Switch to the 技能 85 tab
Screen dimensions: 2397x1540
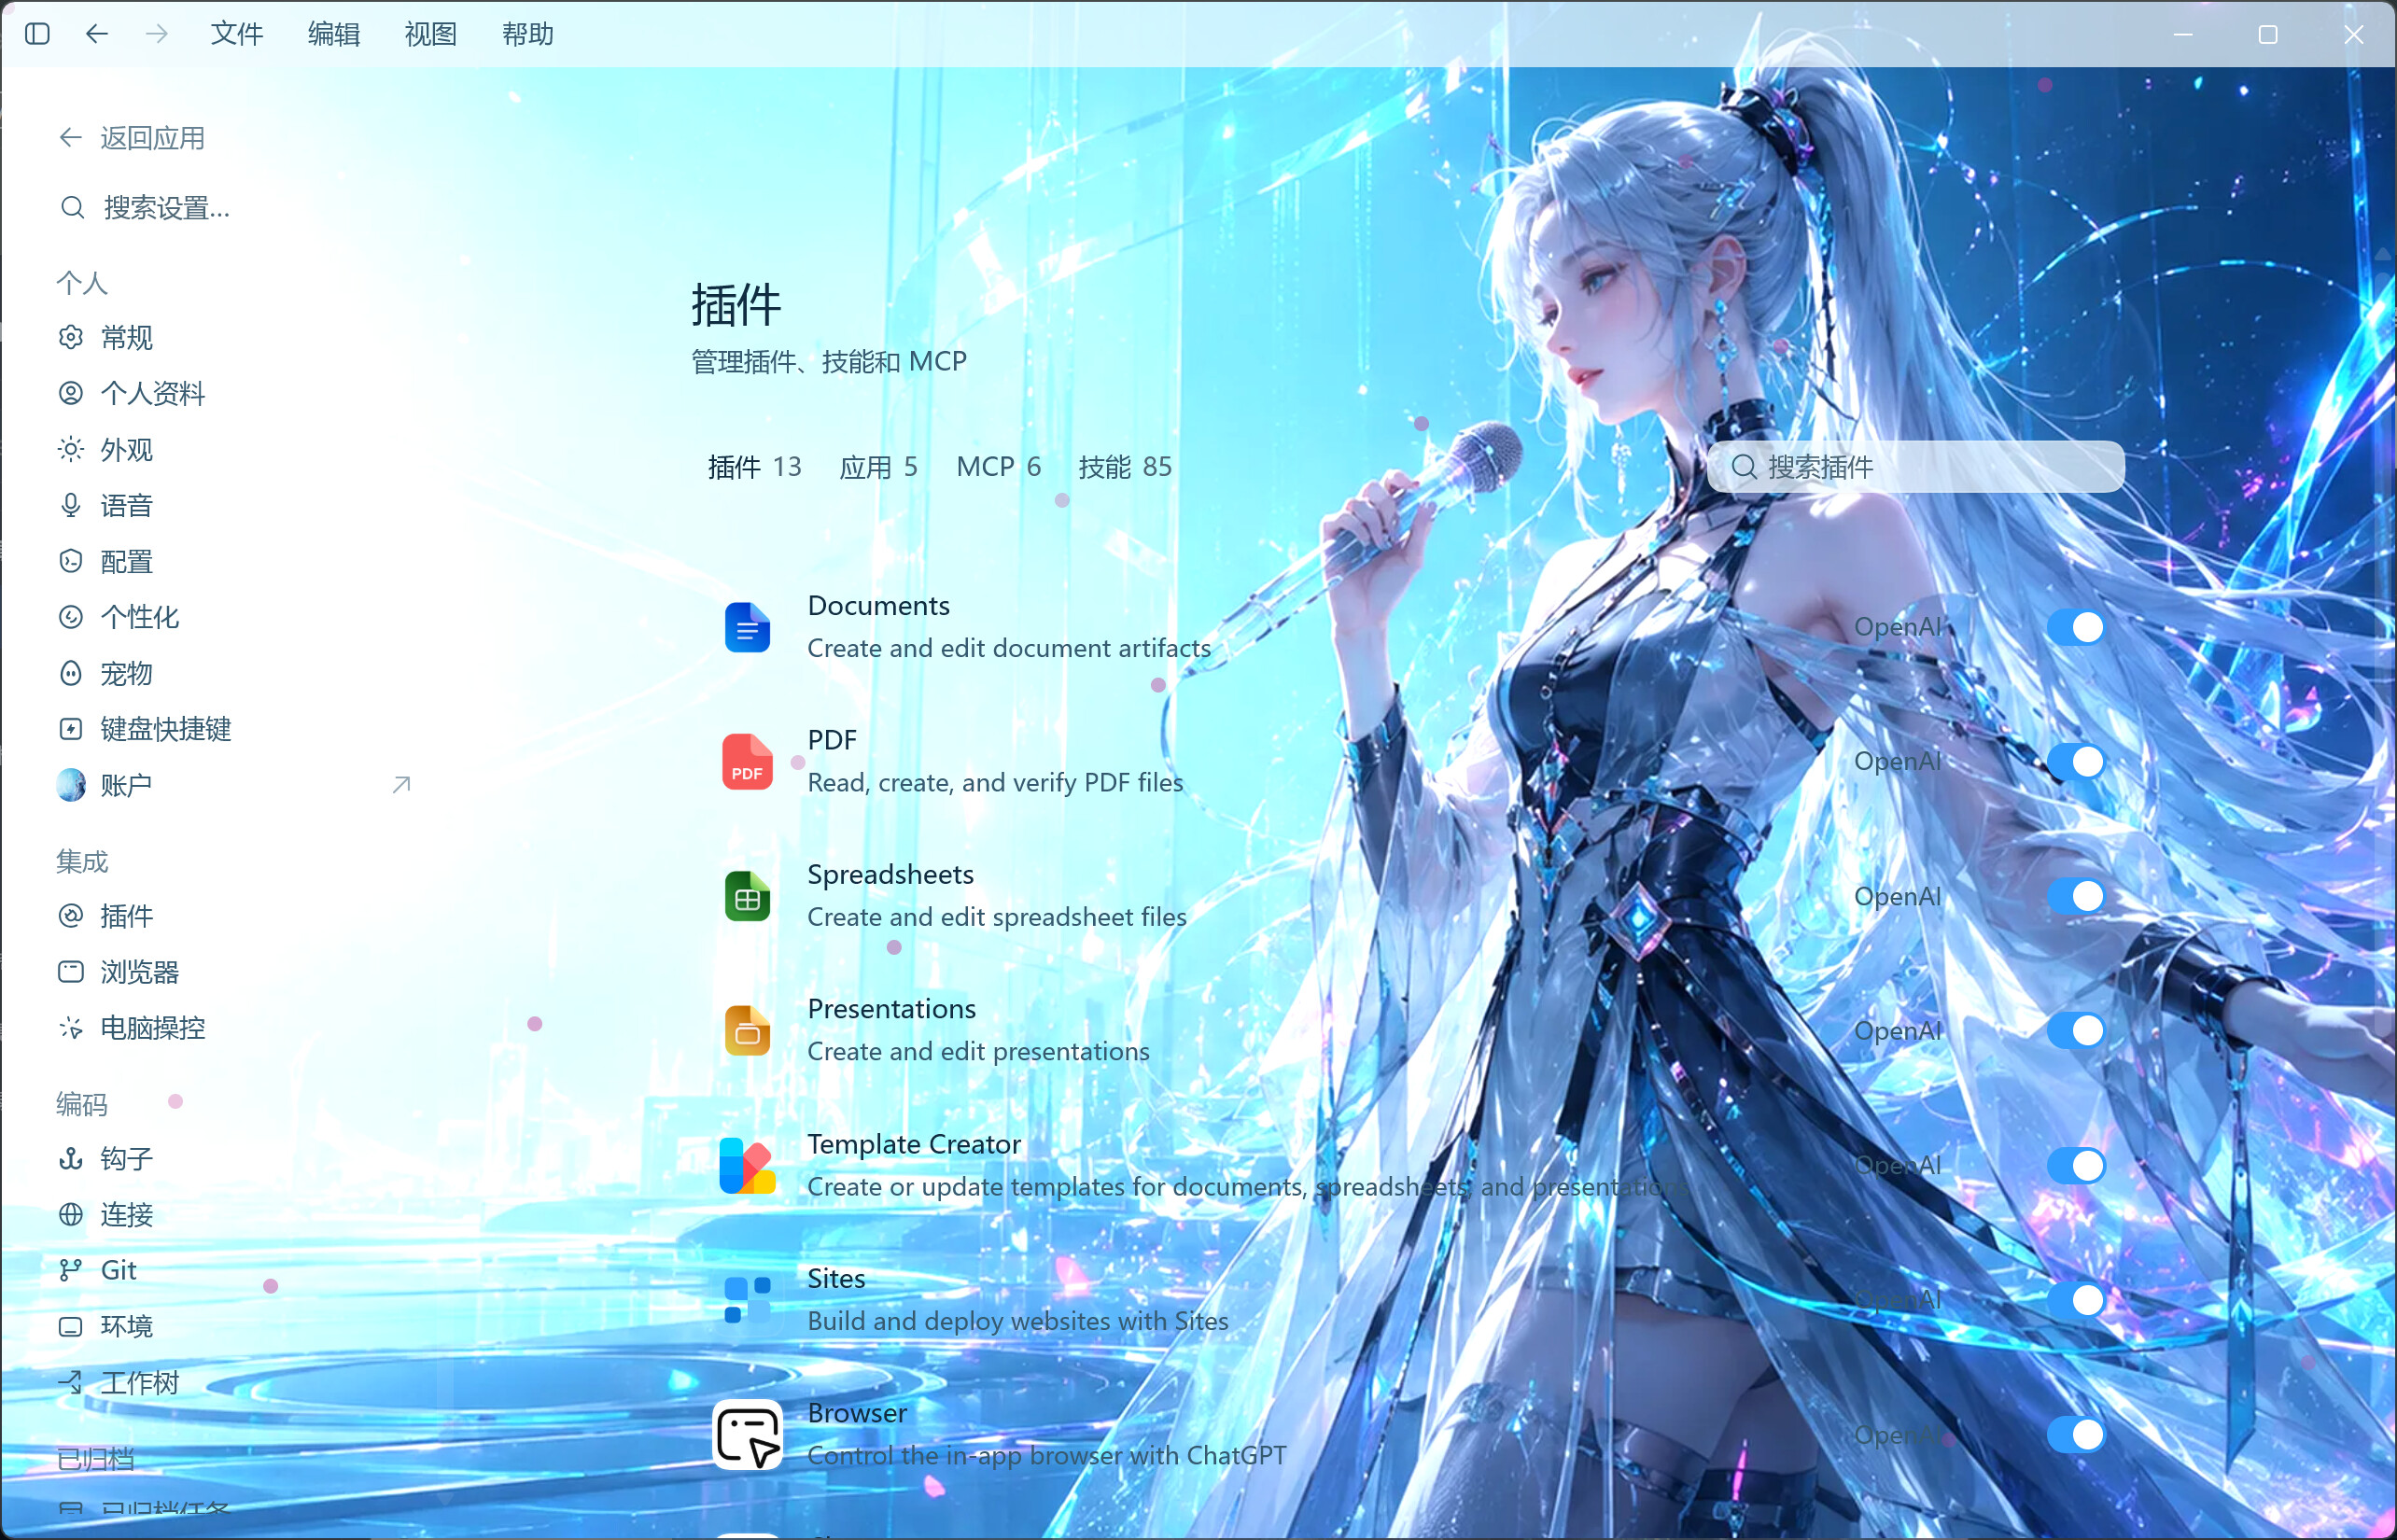click(1125, 467)
